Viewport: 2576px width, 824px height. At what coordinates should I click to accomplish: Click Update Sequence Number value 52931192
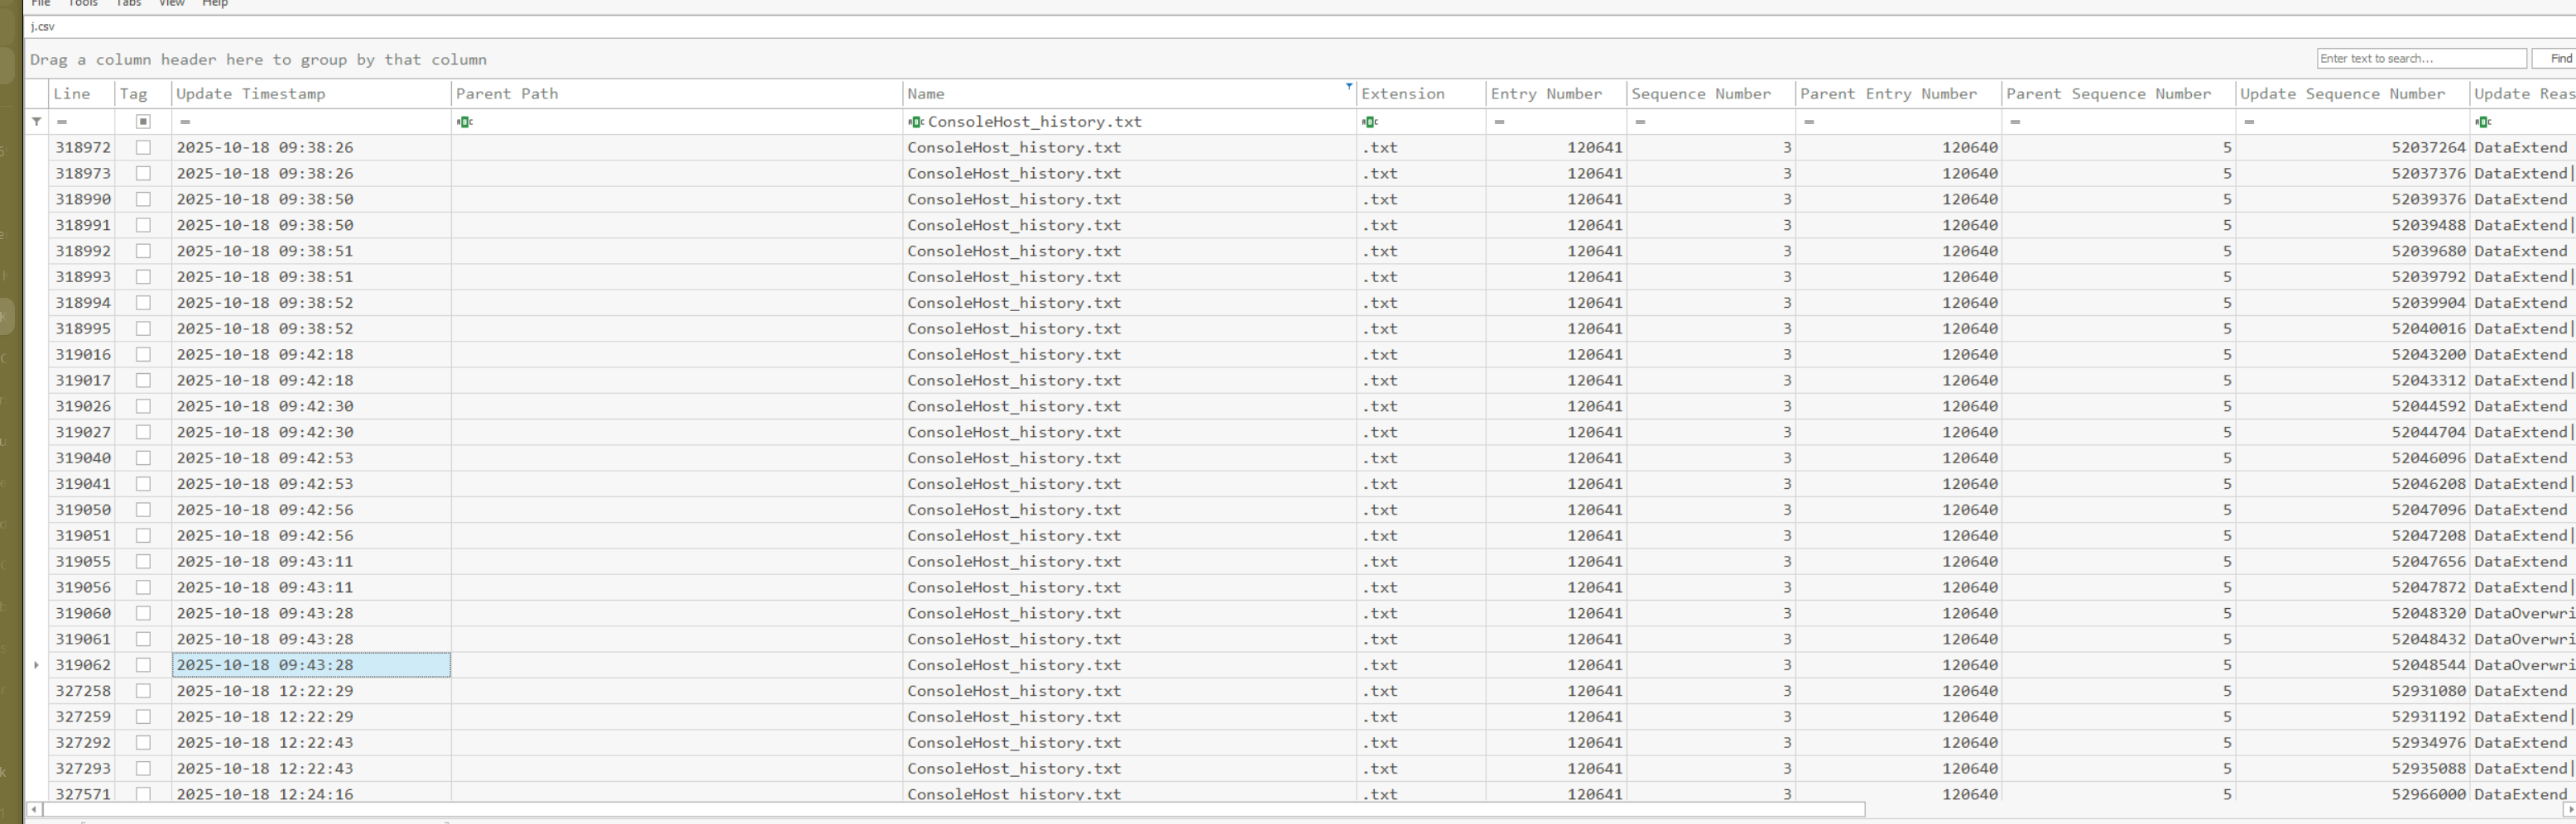[2428, 717]
